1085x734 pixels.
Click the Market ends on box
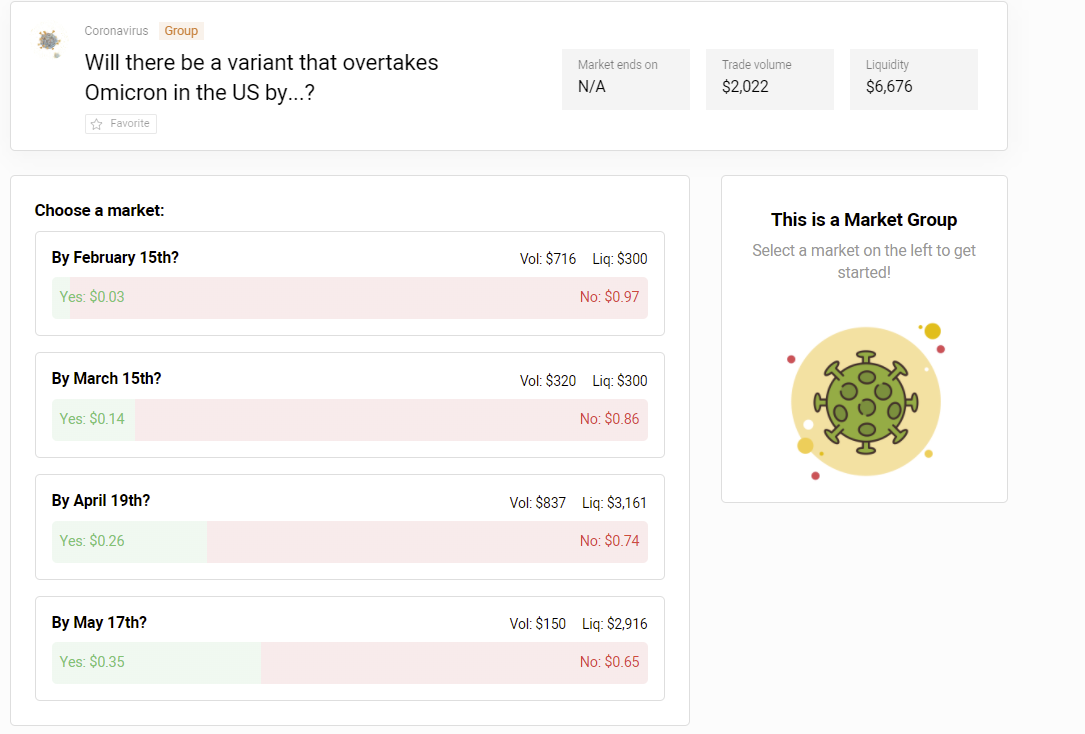[625, 78]
